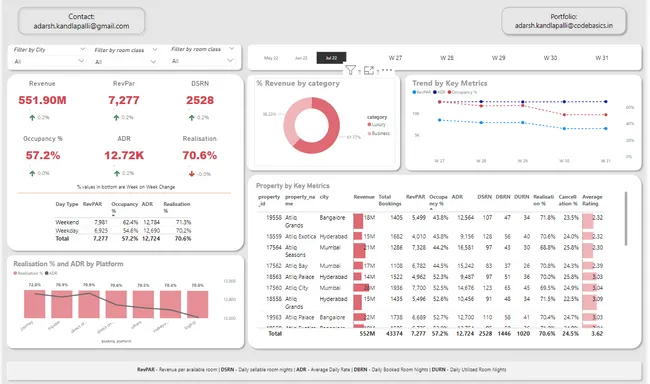Select week W 28 in the week slicer
The width and height of the screenshot is (650, 384).
click(447, 58)
